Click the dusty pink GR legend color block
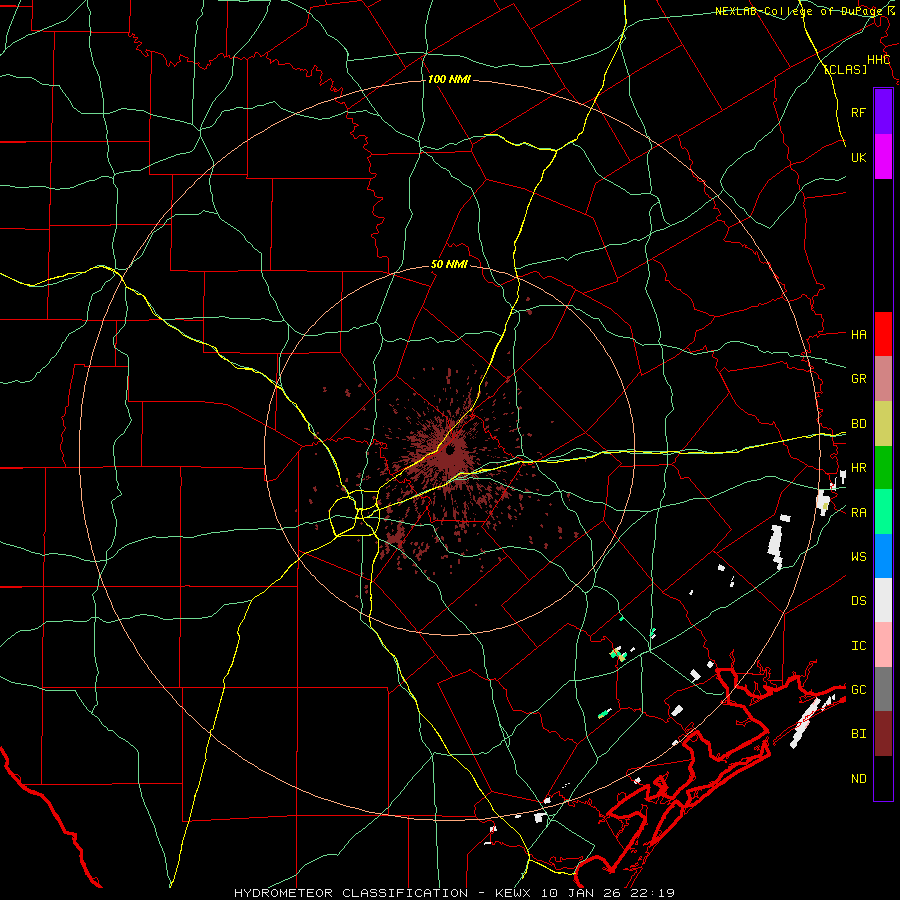 [883, 379]
